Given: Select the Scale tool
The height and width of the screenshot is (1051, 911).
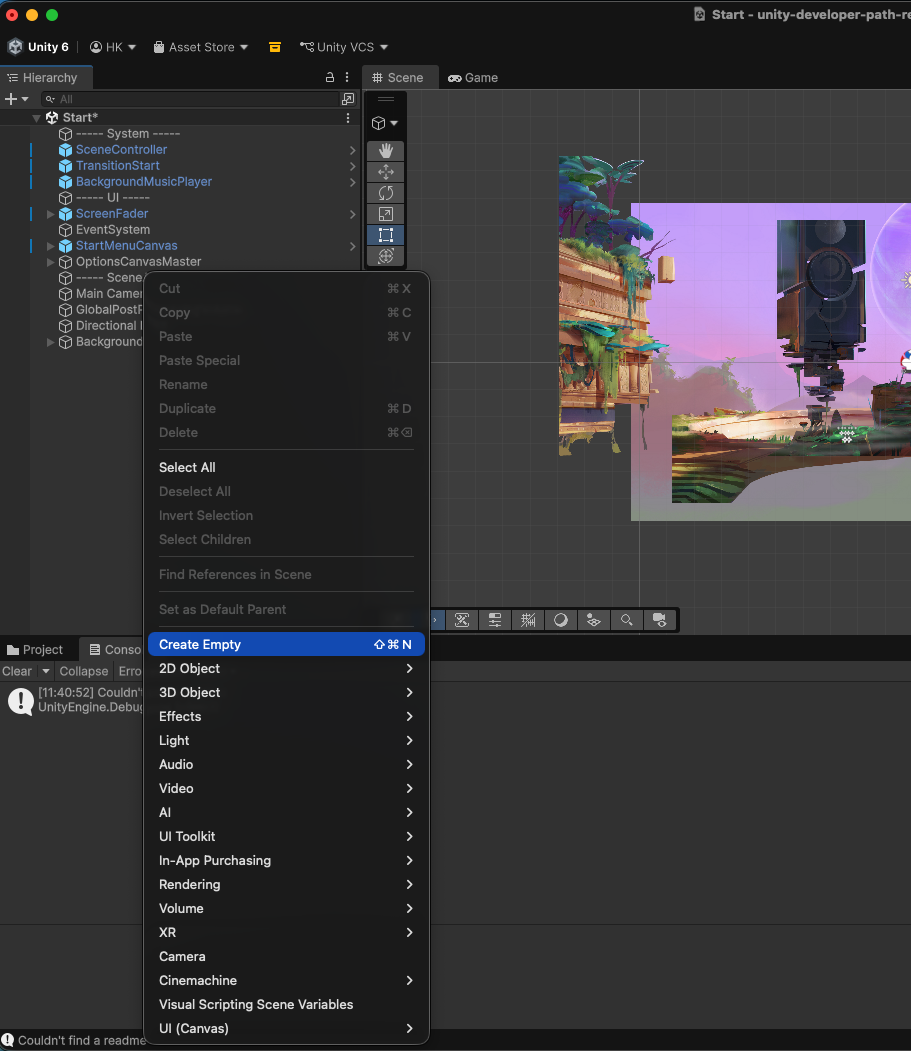Looking at the screenshot, I should coord(385,214).
